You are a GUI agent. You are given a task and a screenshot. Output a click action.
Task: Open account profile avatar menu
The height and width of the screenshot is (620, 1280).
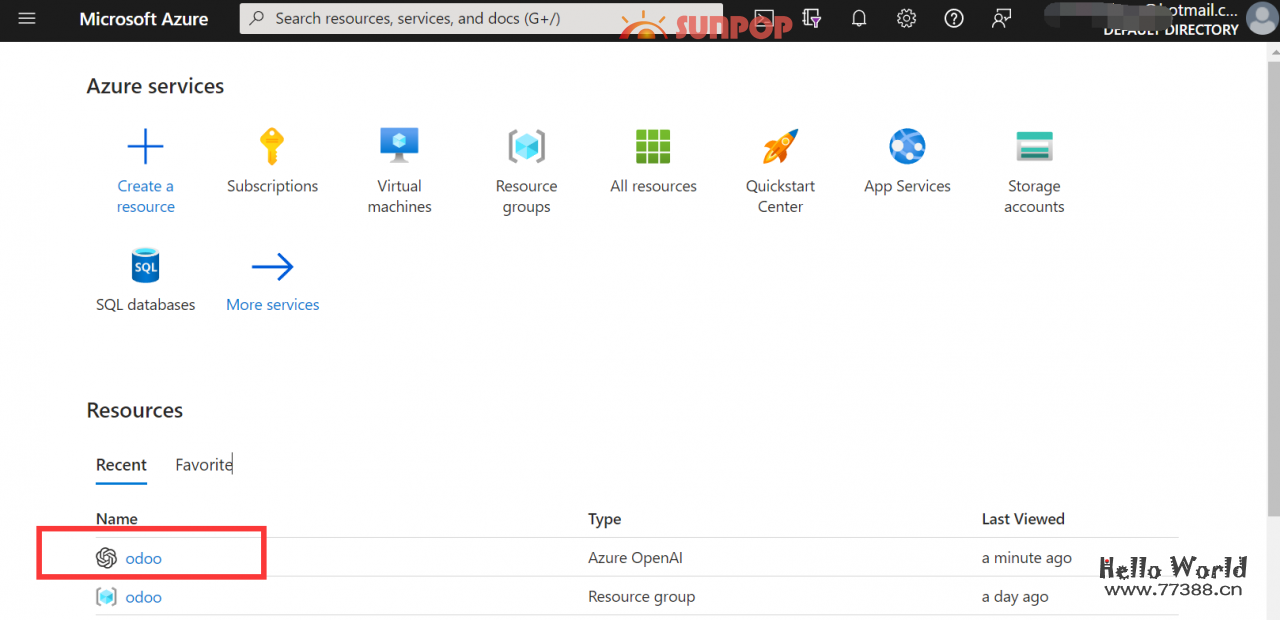point(1261,19)
